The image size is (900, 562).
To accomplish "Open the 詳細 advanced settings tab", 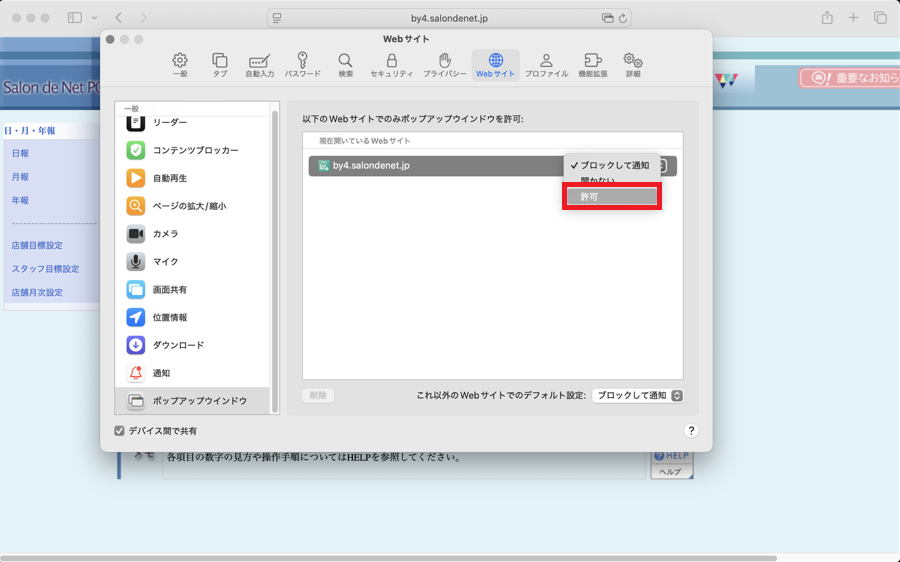I will pos(633,65).
